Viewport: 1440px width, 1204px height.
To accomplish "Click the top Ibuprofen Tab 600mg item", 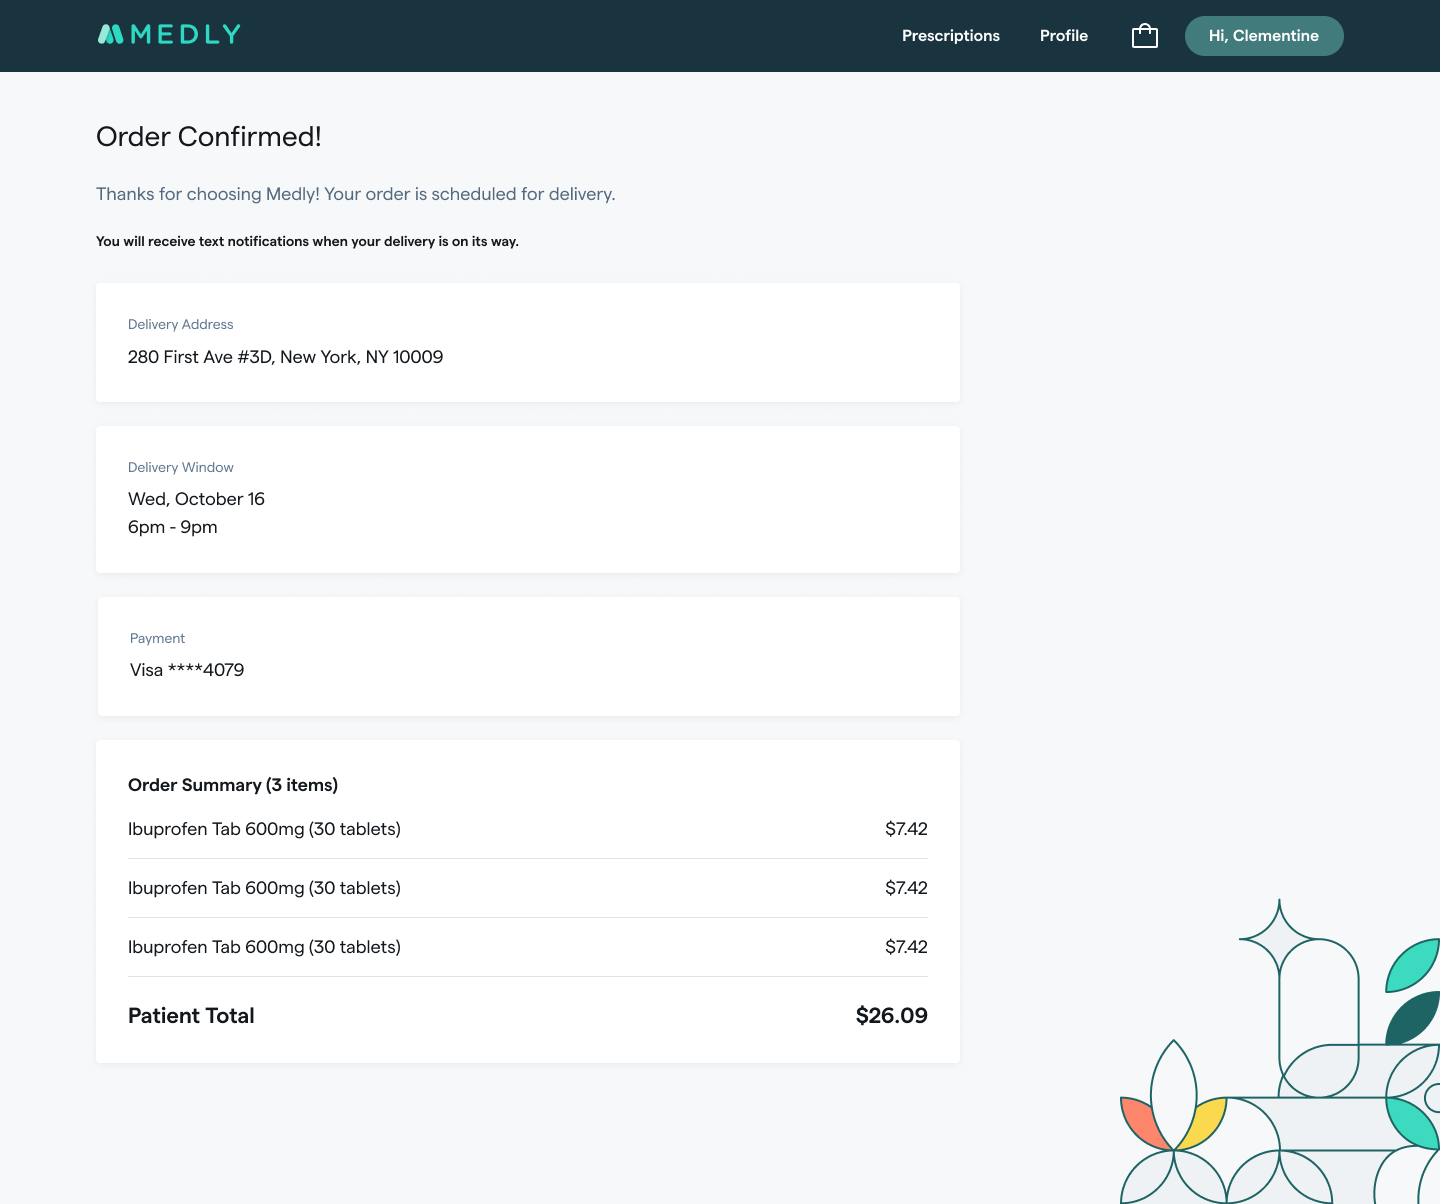I will (264, 829).
